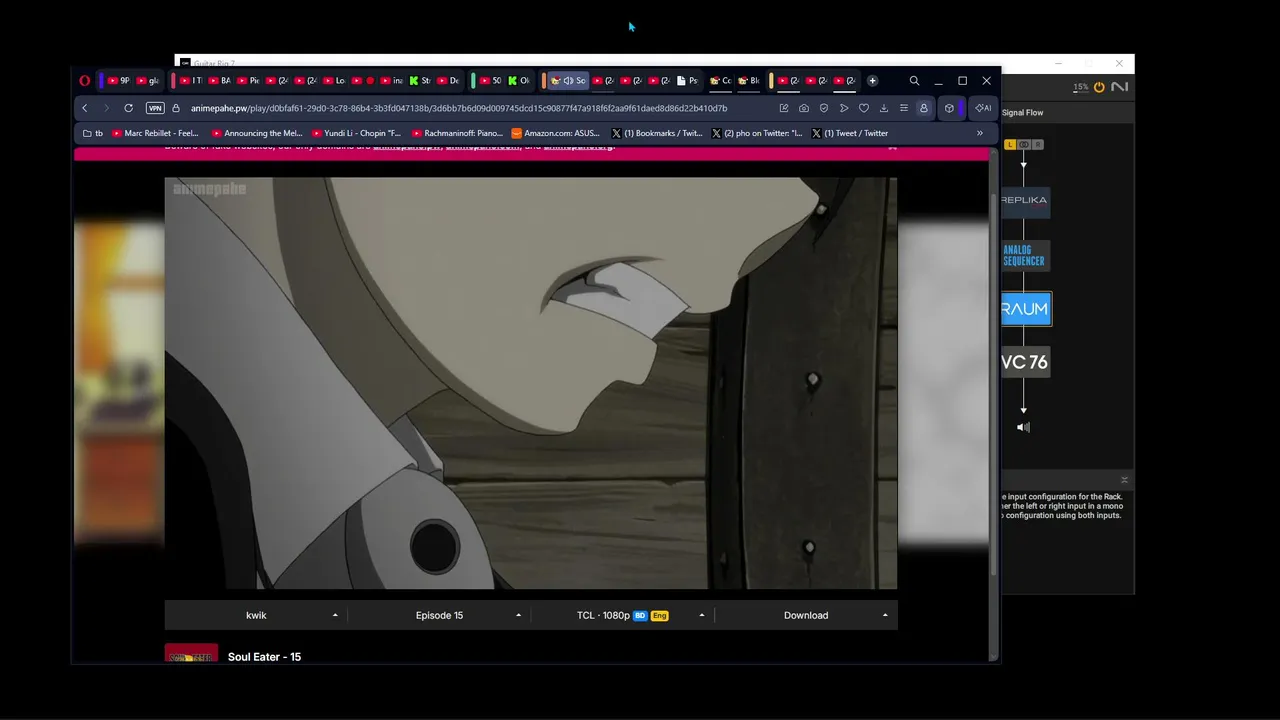Open the 'kwik' provider dropdown

tap(256, 616)
